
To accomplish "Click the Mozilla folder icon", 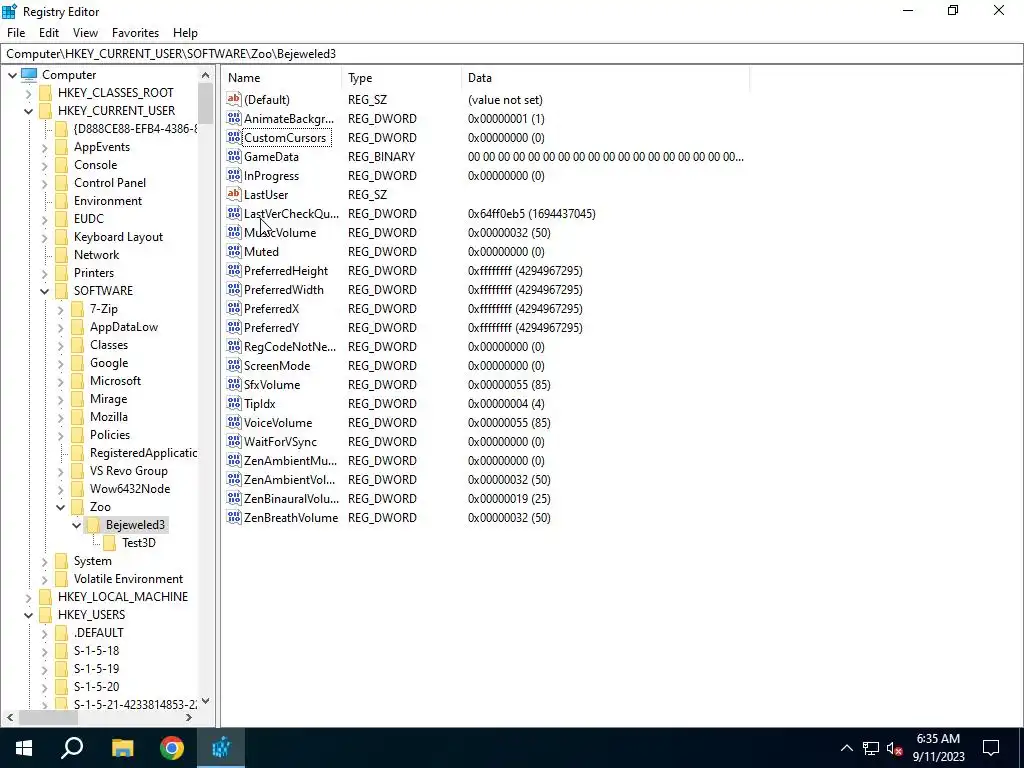I will [x=78, y=417].
